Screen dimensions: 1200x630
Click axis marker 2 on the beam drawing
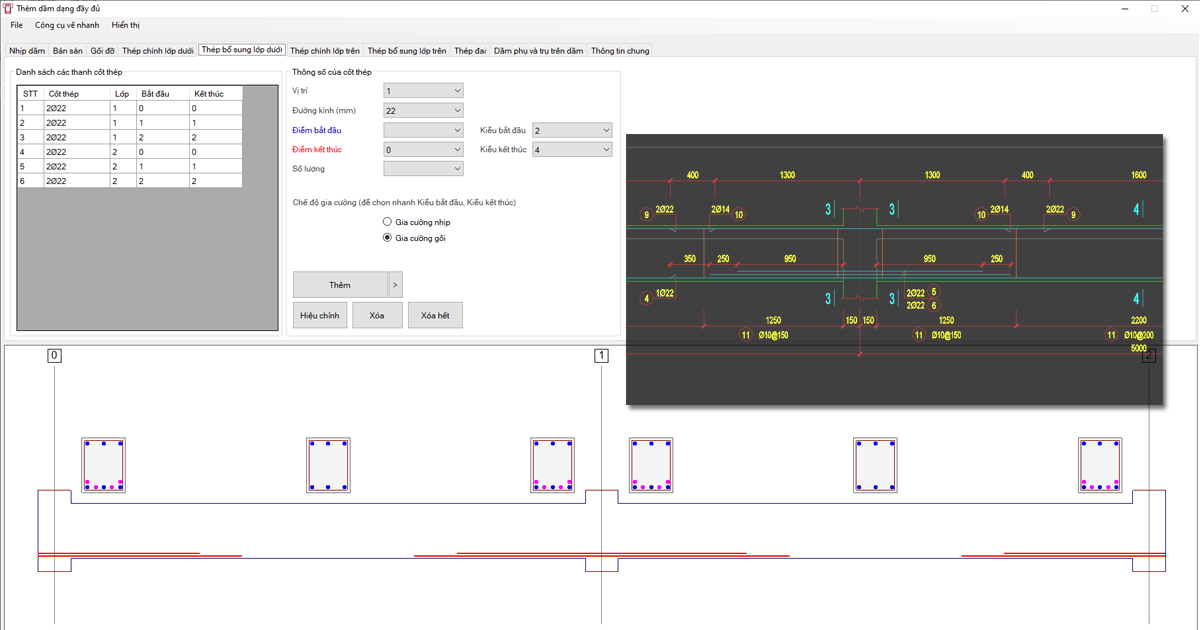point(1149,355)
